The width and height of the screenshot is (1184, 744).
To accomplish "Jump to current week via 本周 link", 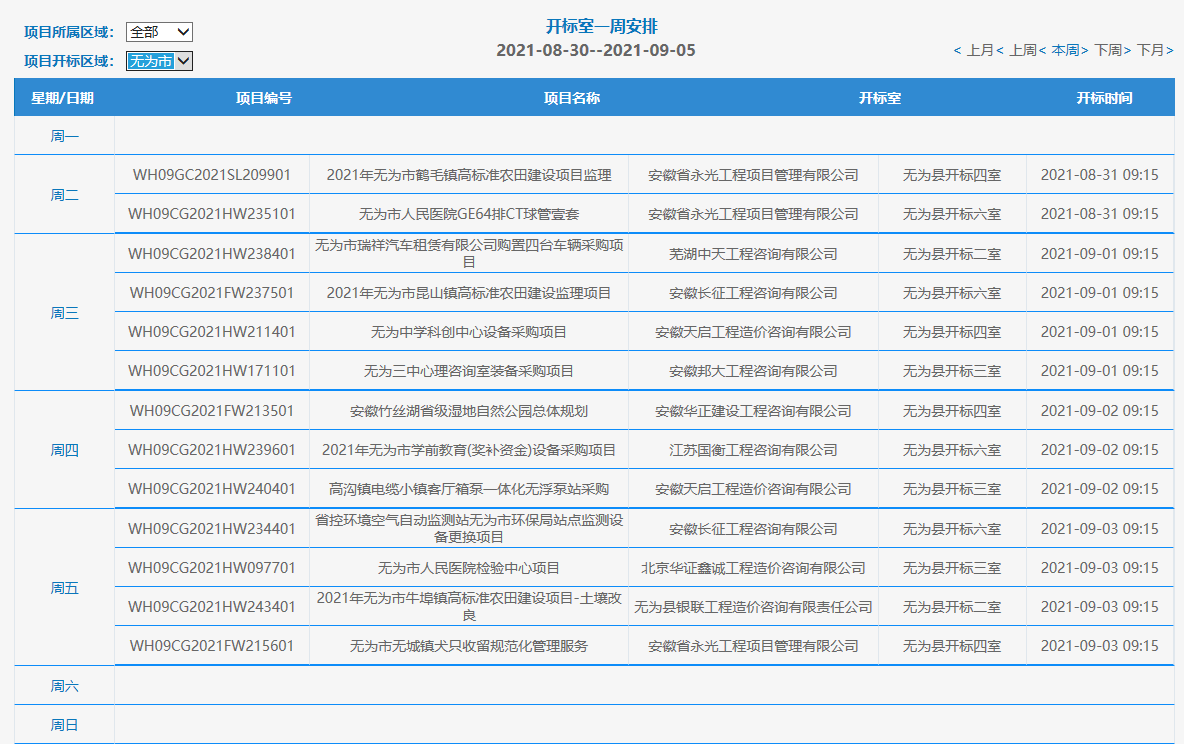I will pos(1063,51).
